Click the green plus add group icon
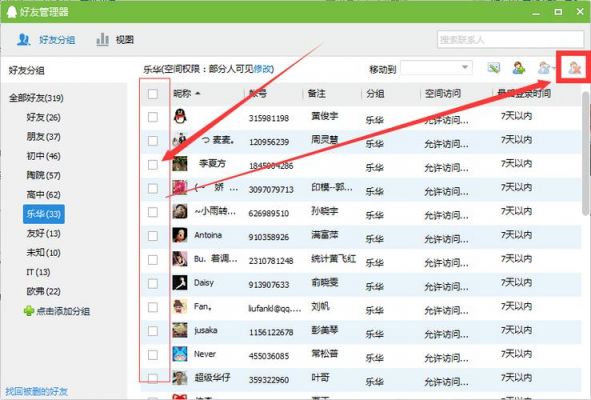Image resolution: width=591 pixels, height=400 pixels. [29, 311]
